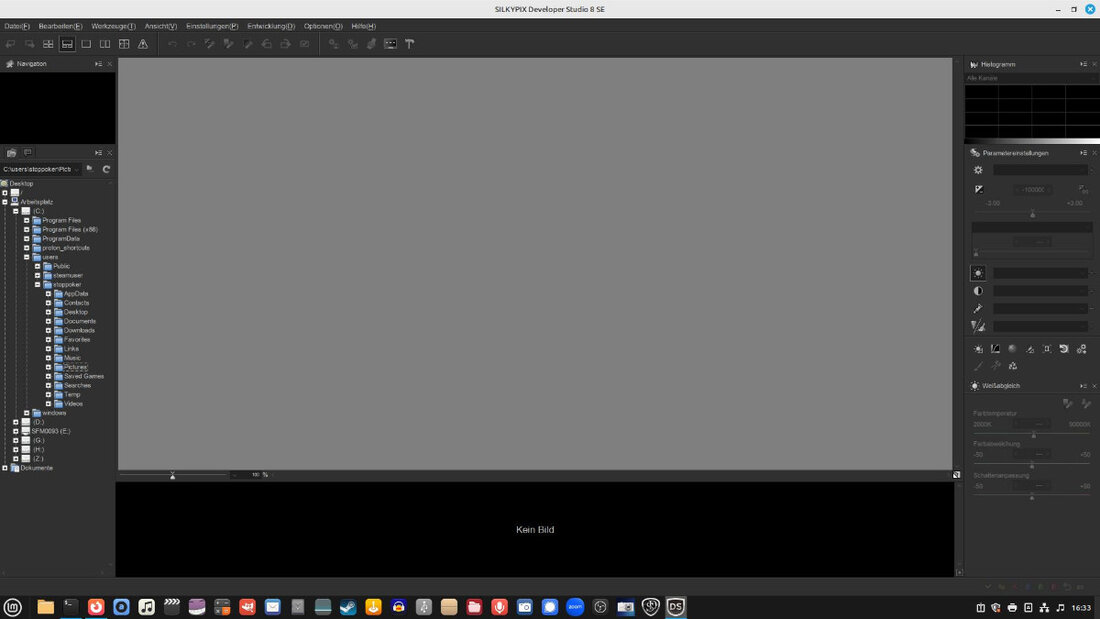Expand the Downloads folder in the tree
Image resolution: width=1100 pixels, height=619 pixels.
pos(48,330)
